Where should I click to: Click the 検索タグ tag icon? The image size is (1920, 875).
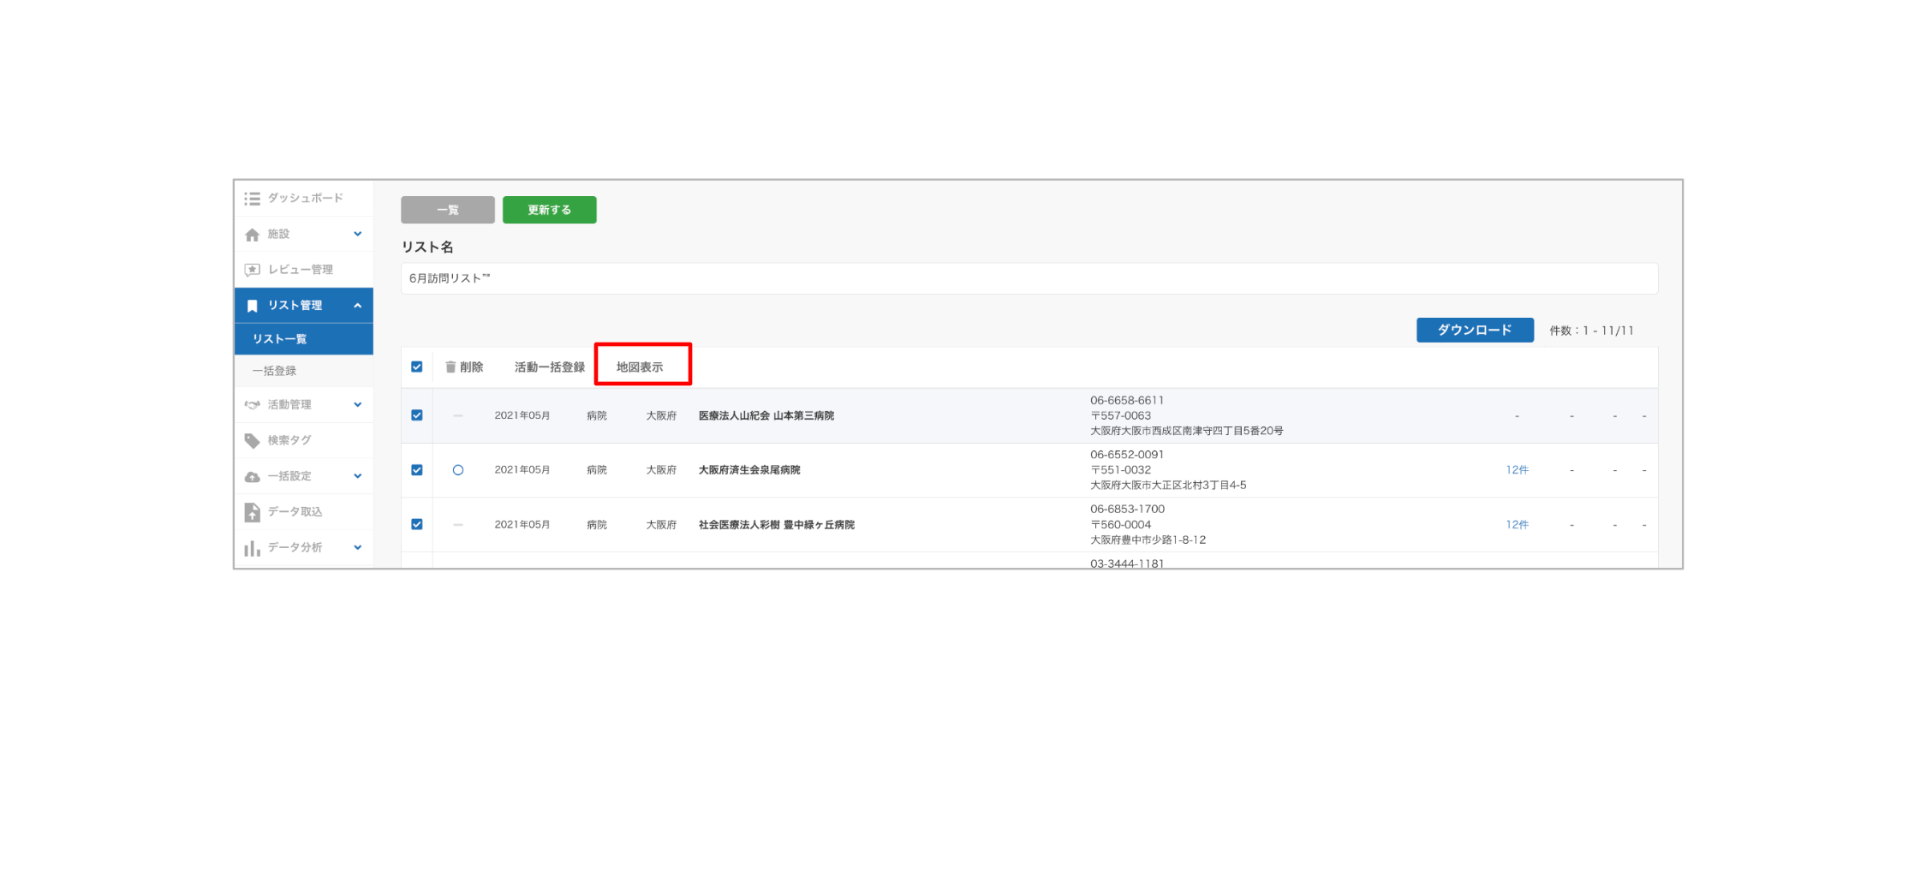pyautogui.click(x=252, y=441)
